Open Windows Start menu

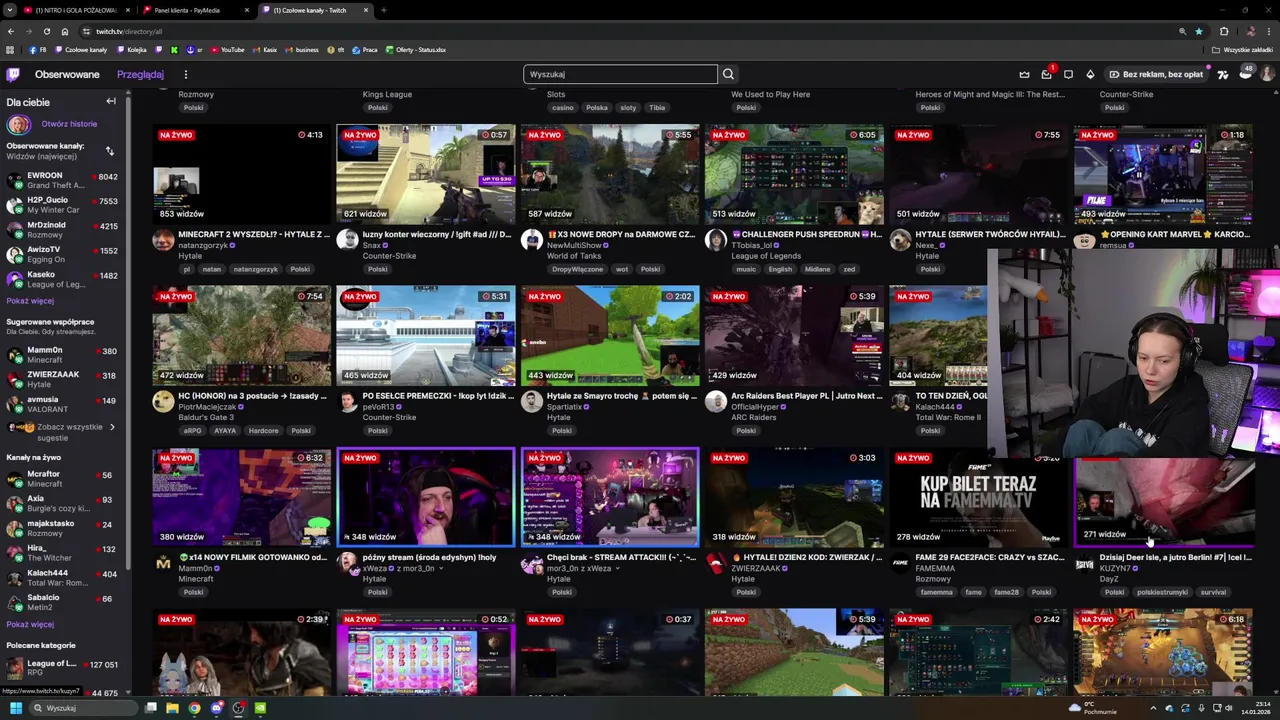pos(16,708)
